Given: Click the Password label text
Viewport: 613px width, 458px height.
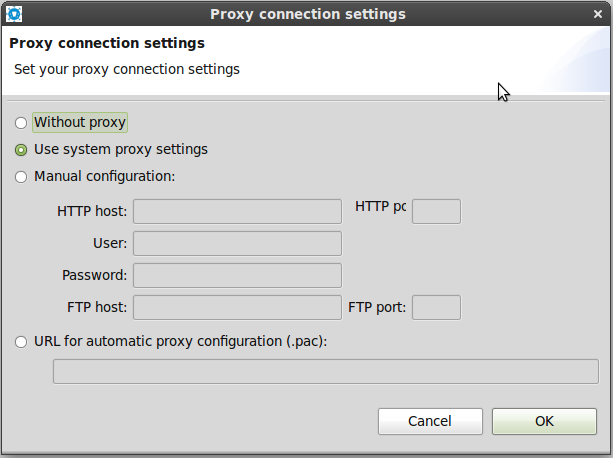Looking at the screenshot, I should coord(94,276).
